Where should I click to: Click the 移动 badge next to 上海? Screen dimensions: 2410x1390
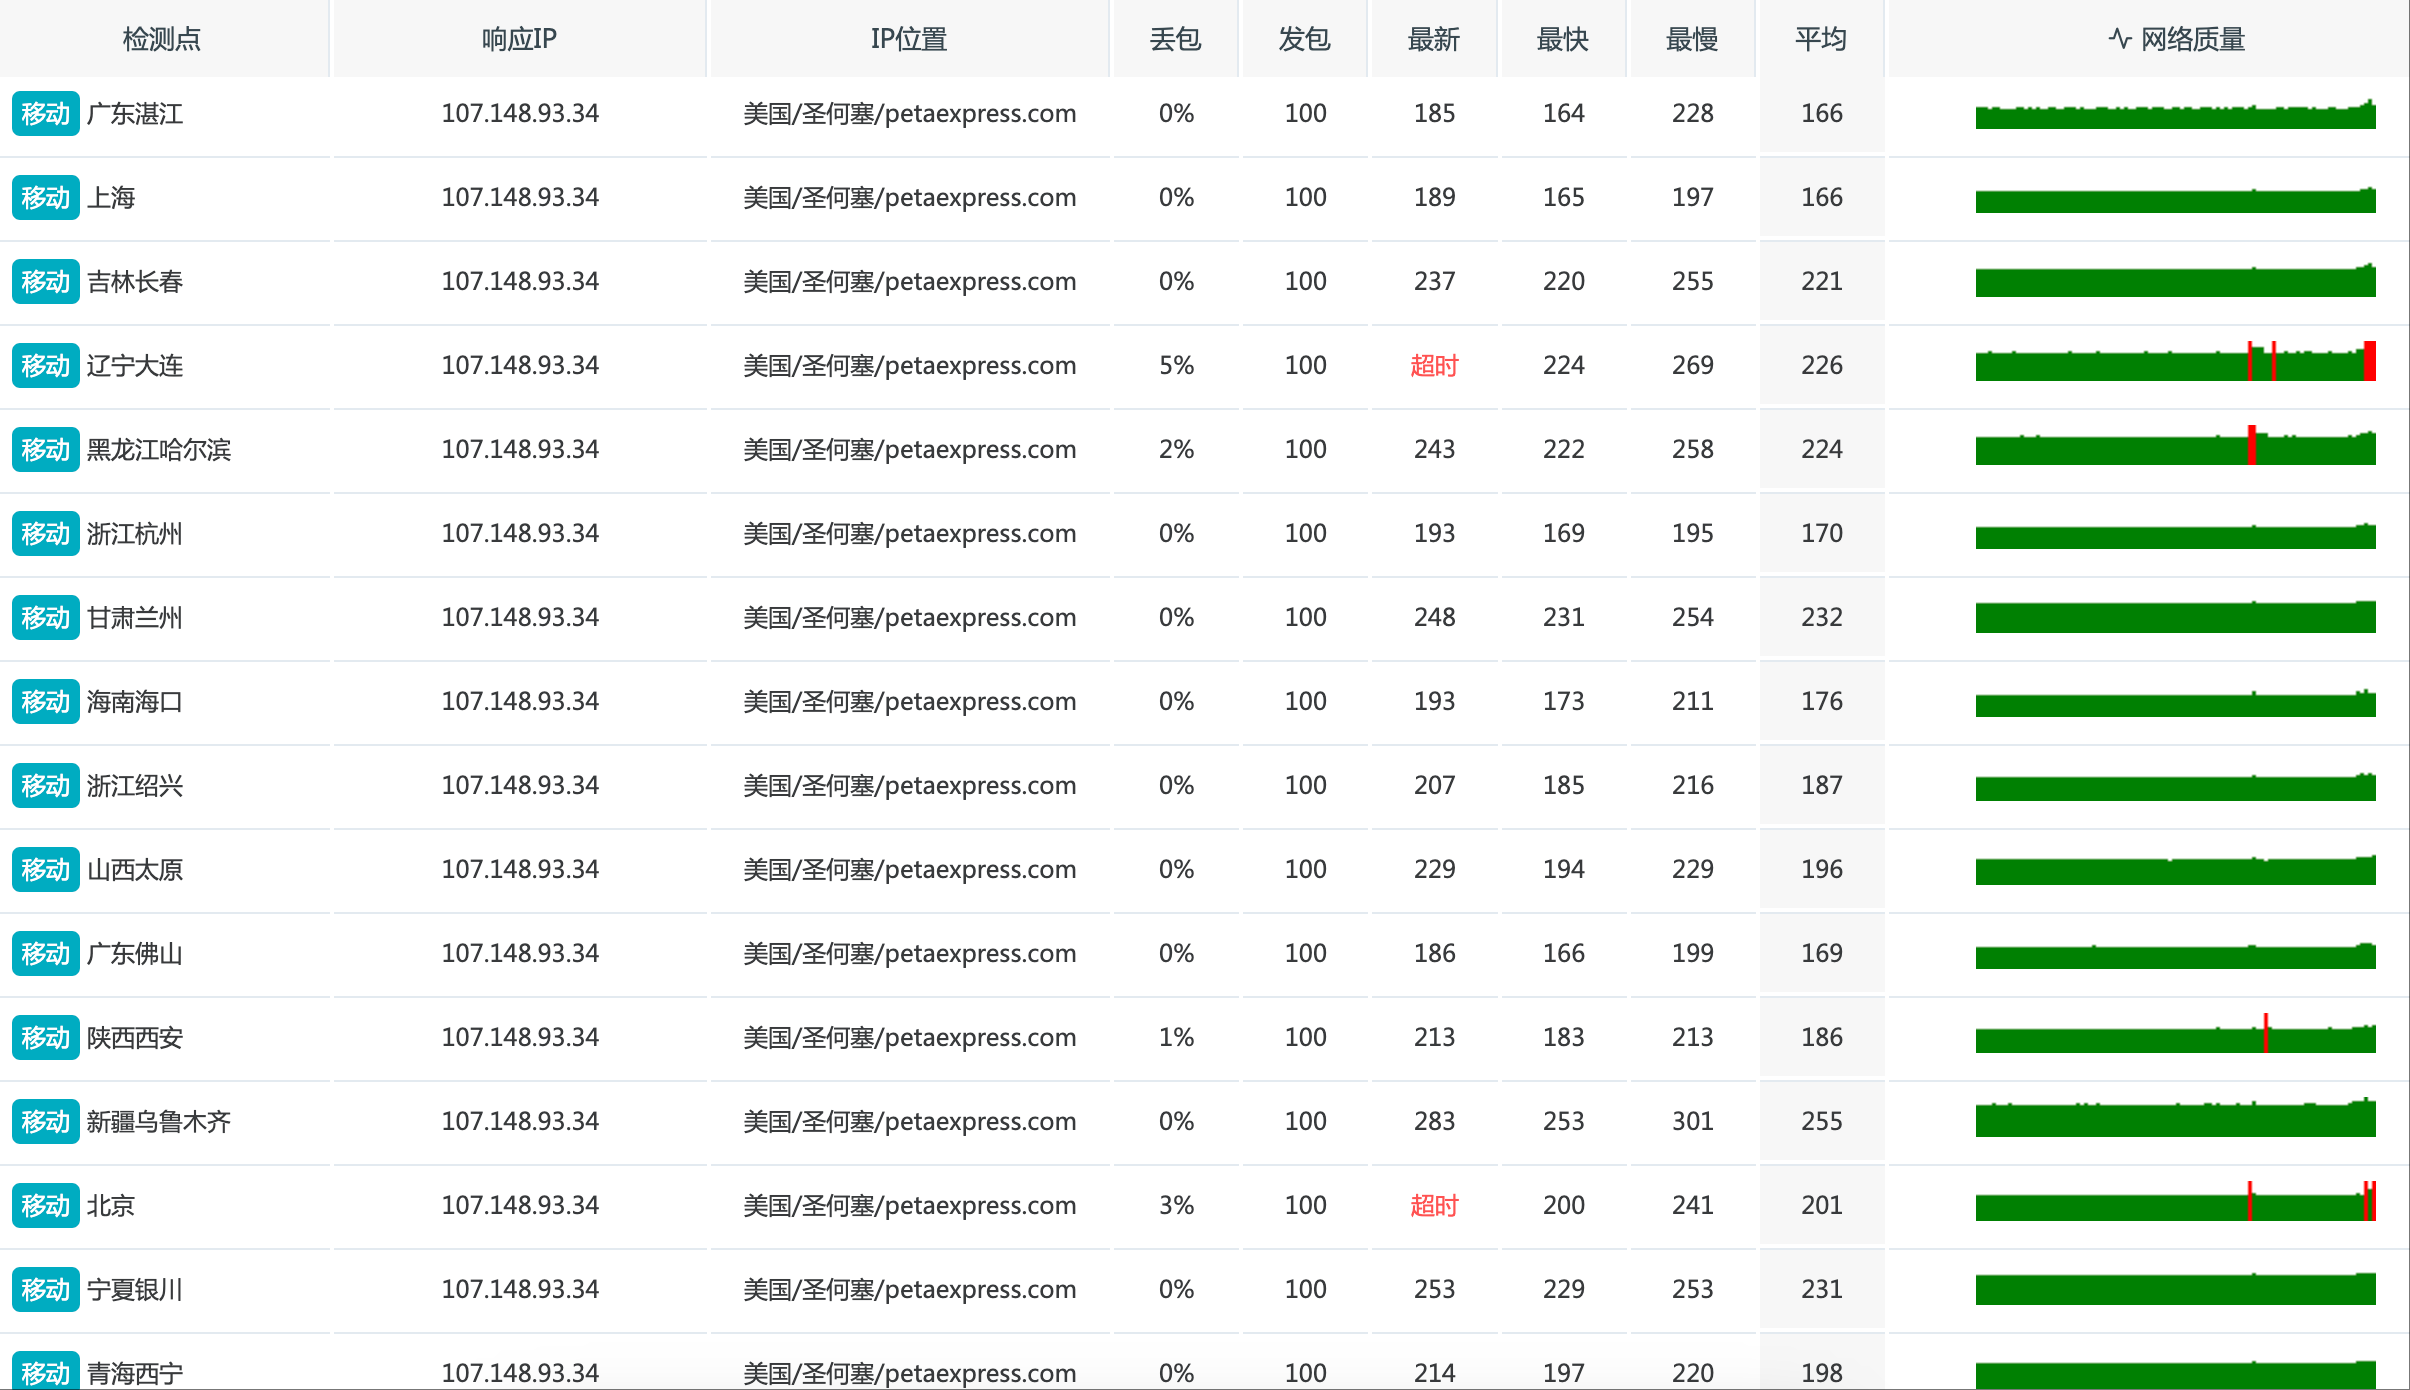point(46,198)
